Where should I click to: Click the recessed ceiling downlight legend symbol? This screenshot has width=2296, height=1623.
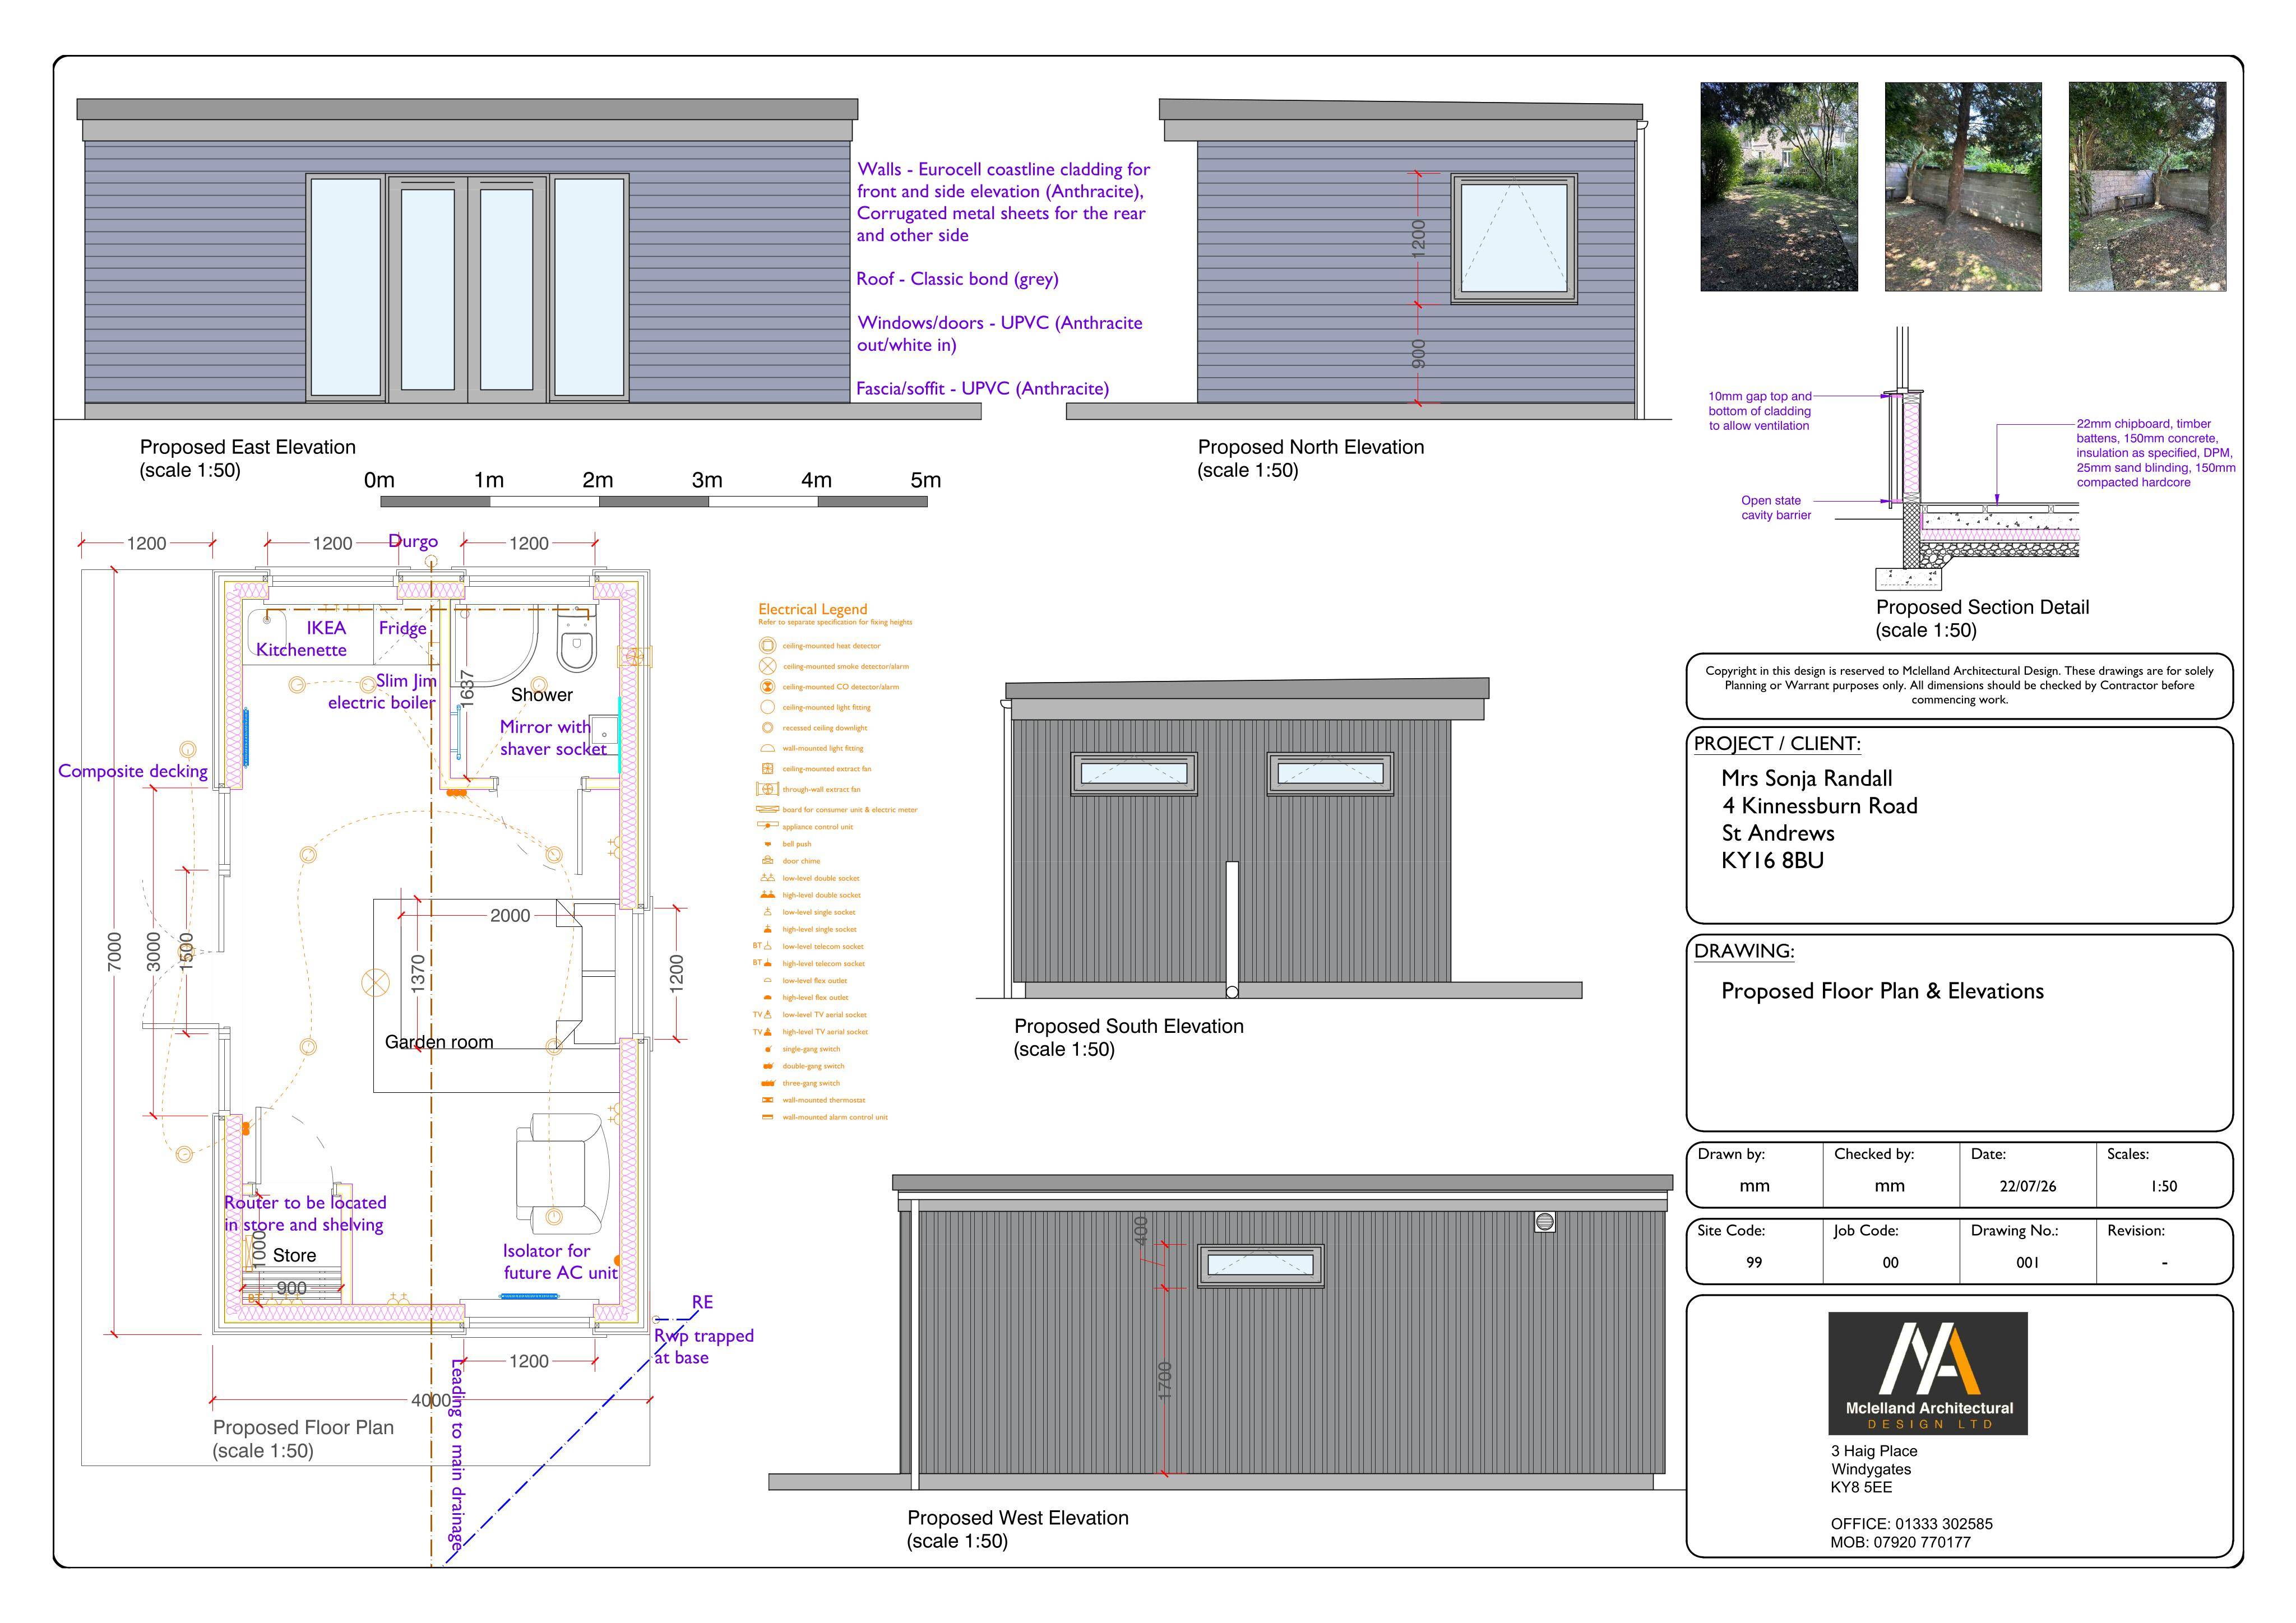point(767,728)
